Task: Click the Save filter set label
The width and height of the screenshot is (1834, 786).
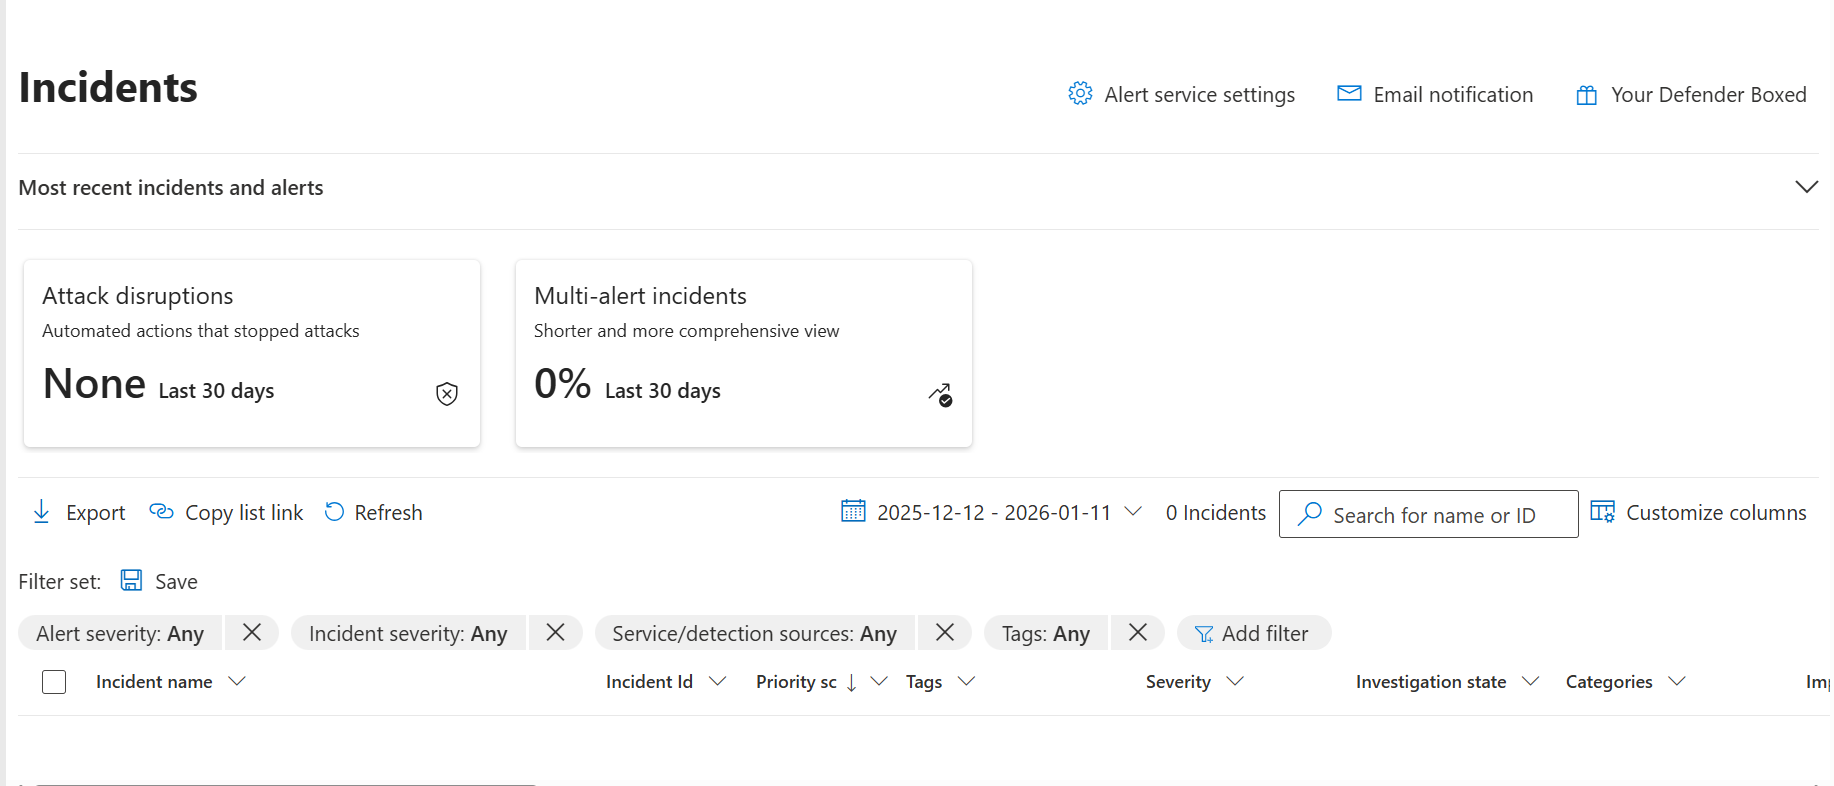Action: pyautogui.click(x=176, y=581)
